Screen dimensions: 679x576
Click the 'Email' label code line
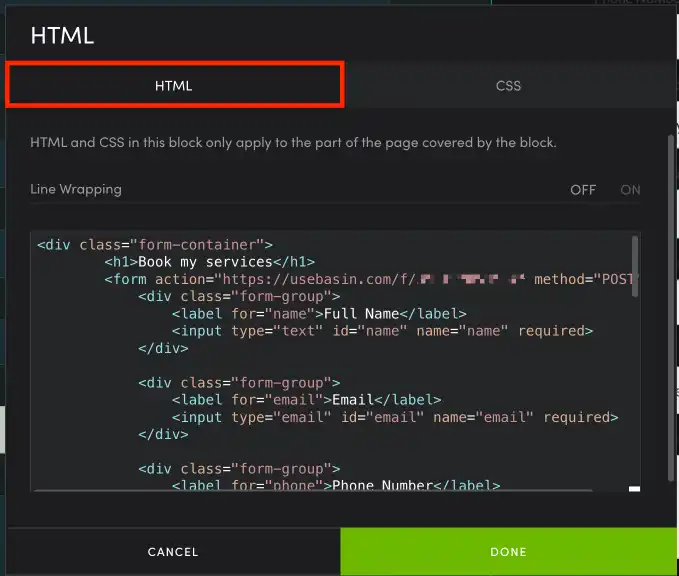(x=305, y=400)
